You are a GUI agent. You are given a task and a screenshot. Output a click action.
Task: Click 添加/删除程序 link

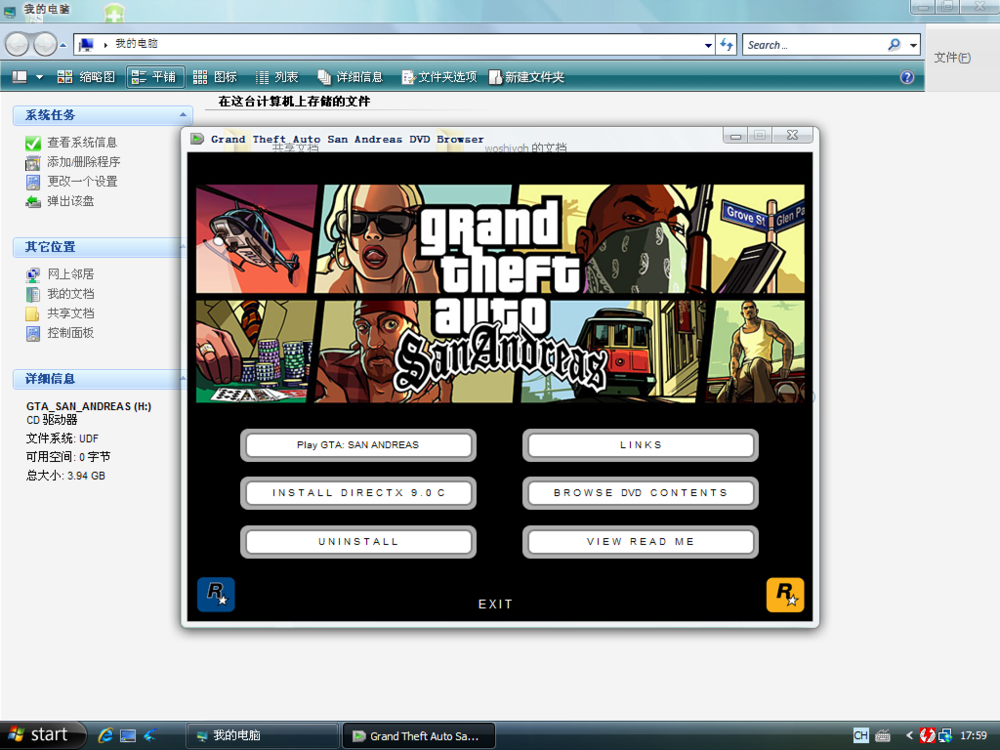(x=84, y=162)
